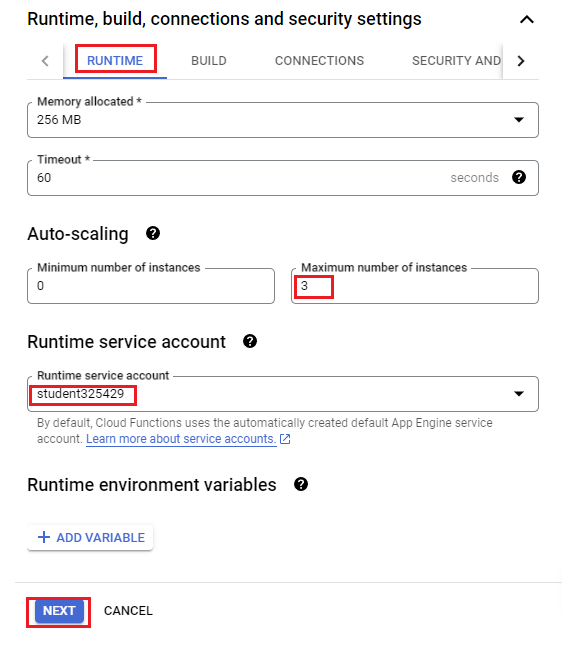Open the Memory allocated dropdown

283,120
